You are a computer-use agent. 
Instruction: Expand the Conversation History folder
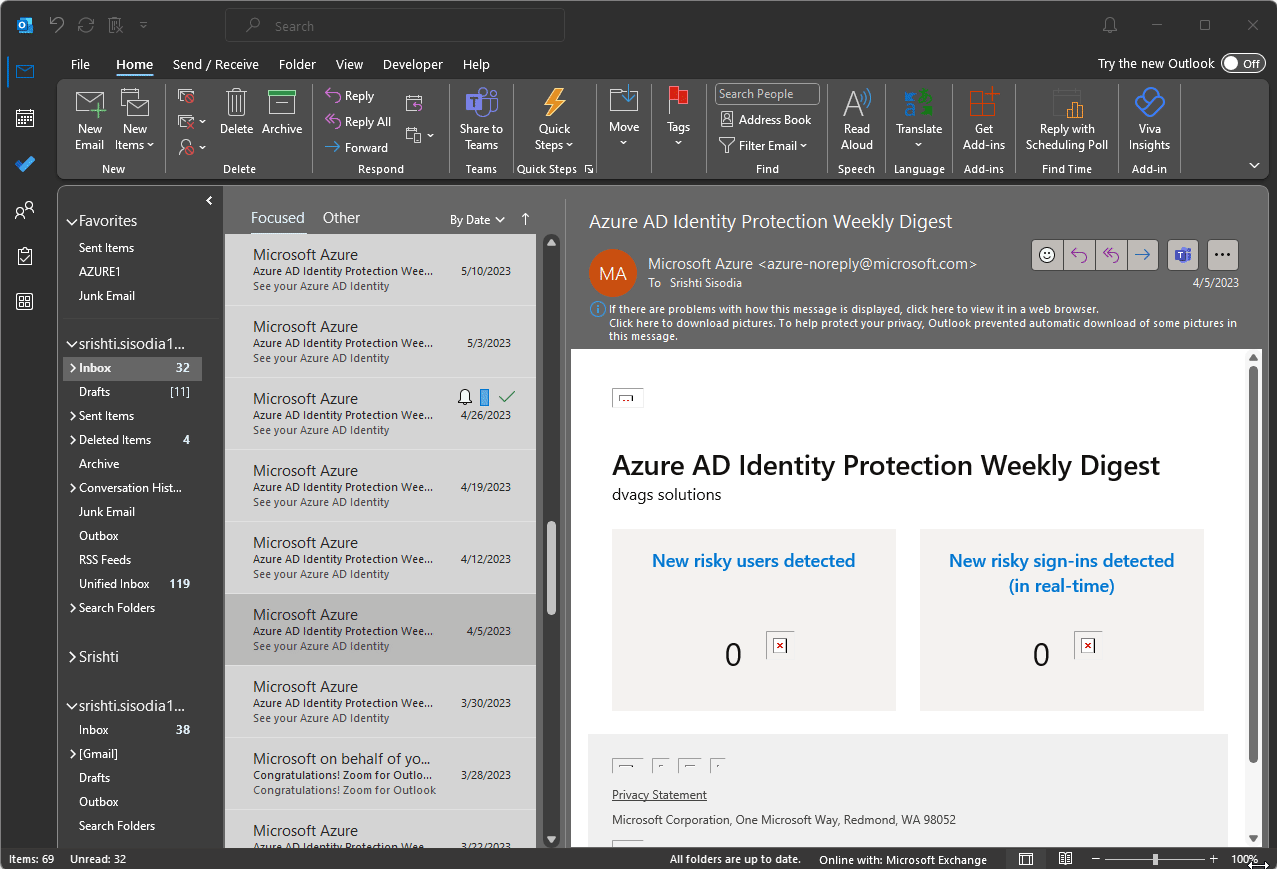pos(72,488)
